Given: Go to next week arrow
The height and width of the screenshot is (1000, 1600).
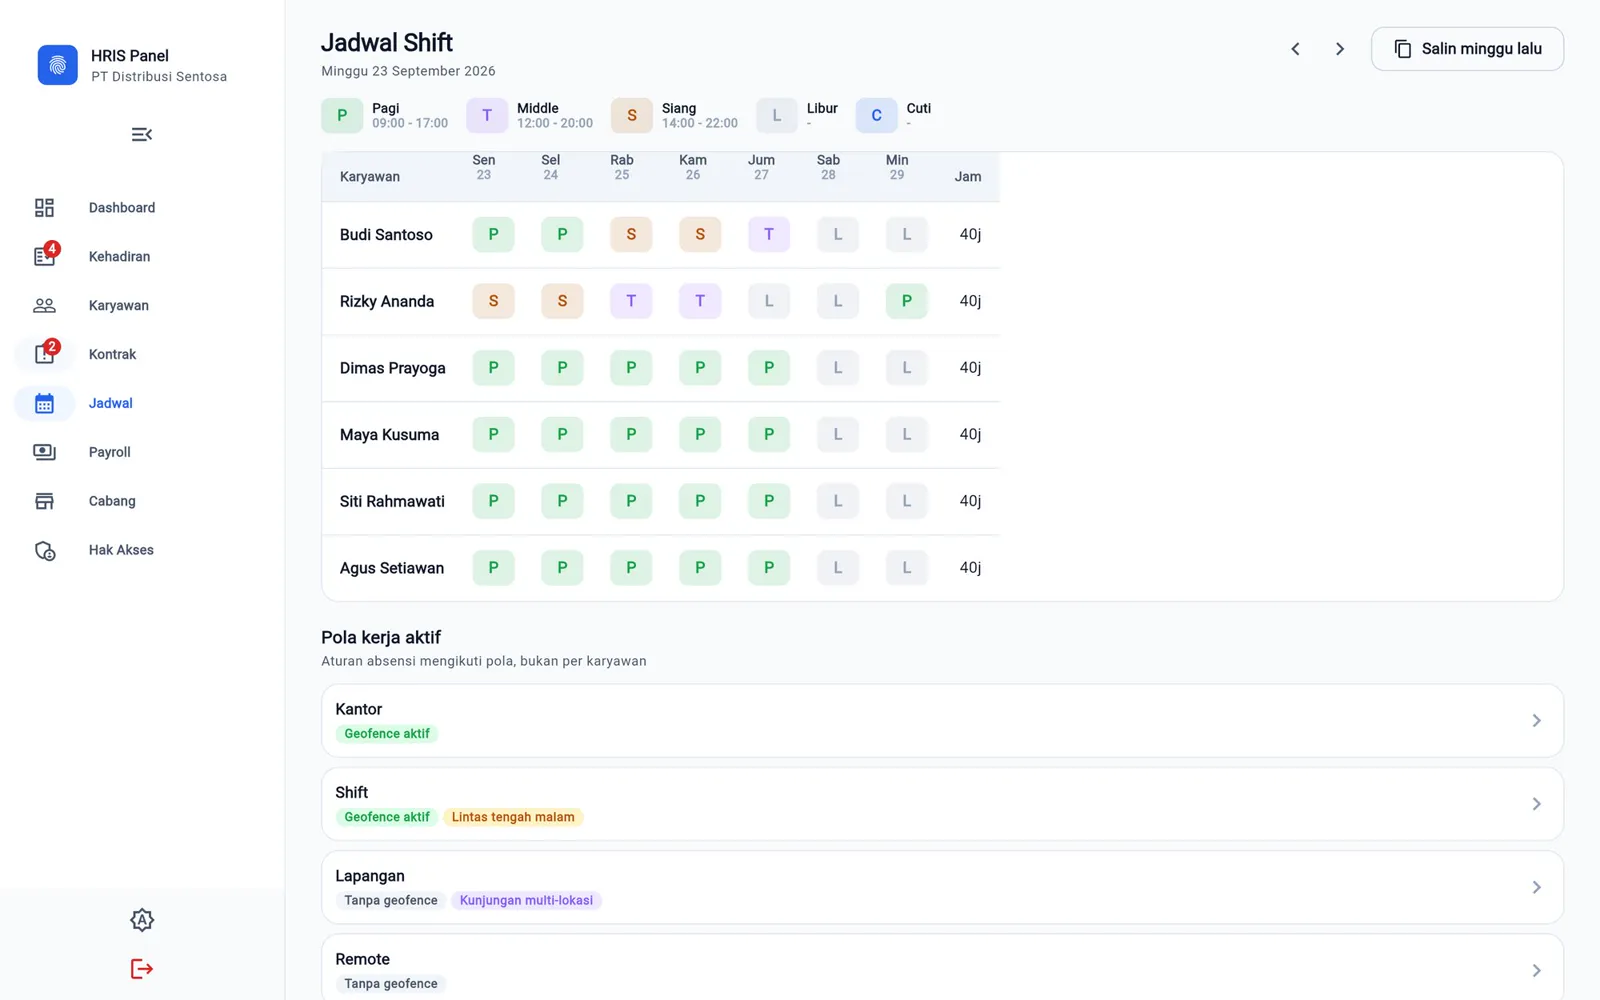Looking at the screenshot, I should coord(1340,49).
